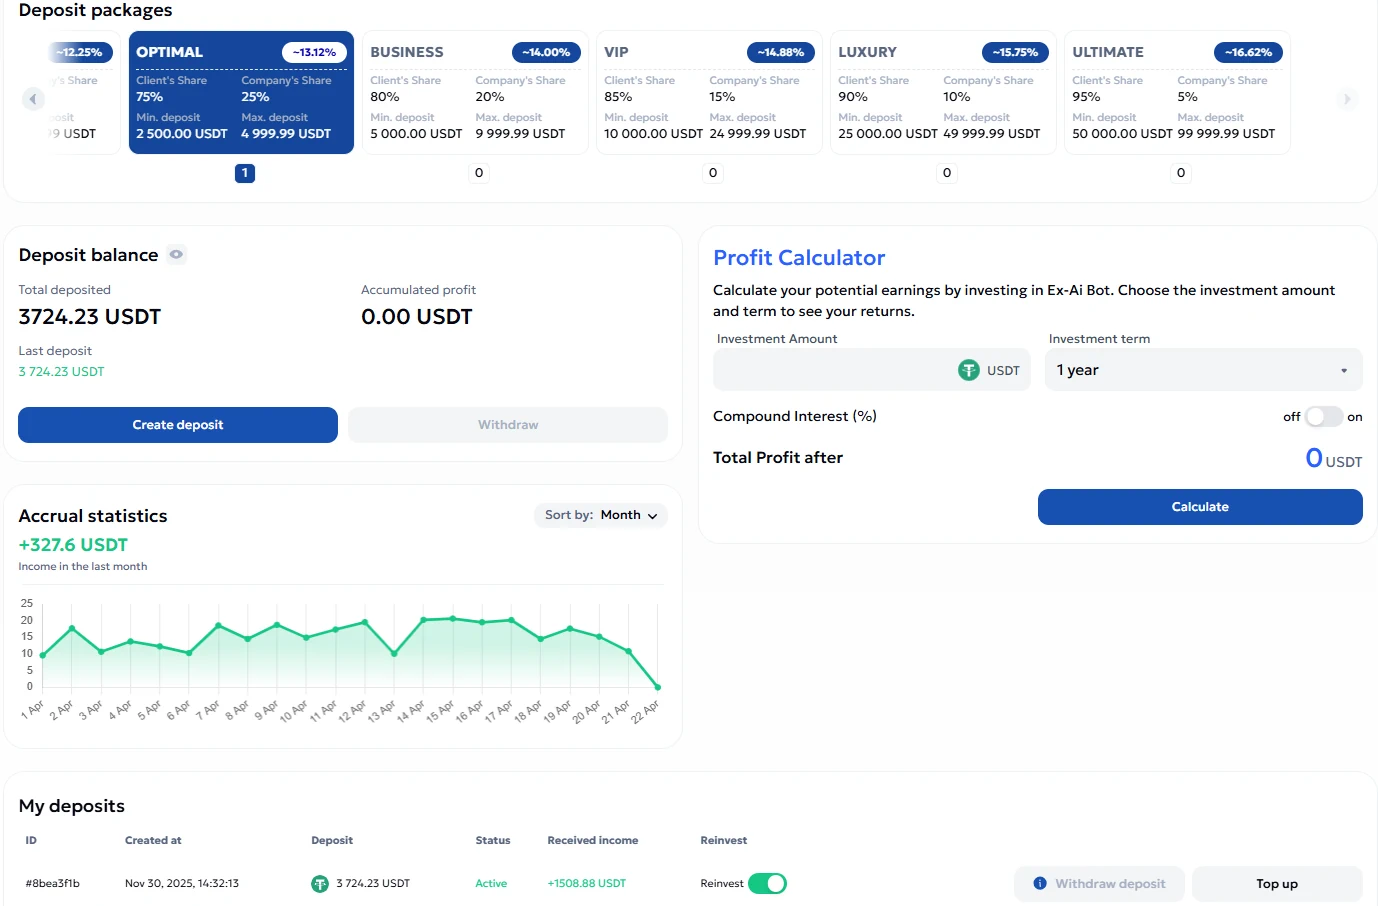The height and width of the screenshot is (906, 1378).
Task: Select the LUXURY deposit package card
Action: click(x=943, y=93)
